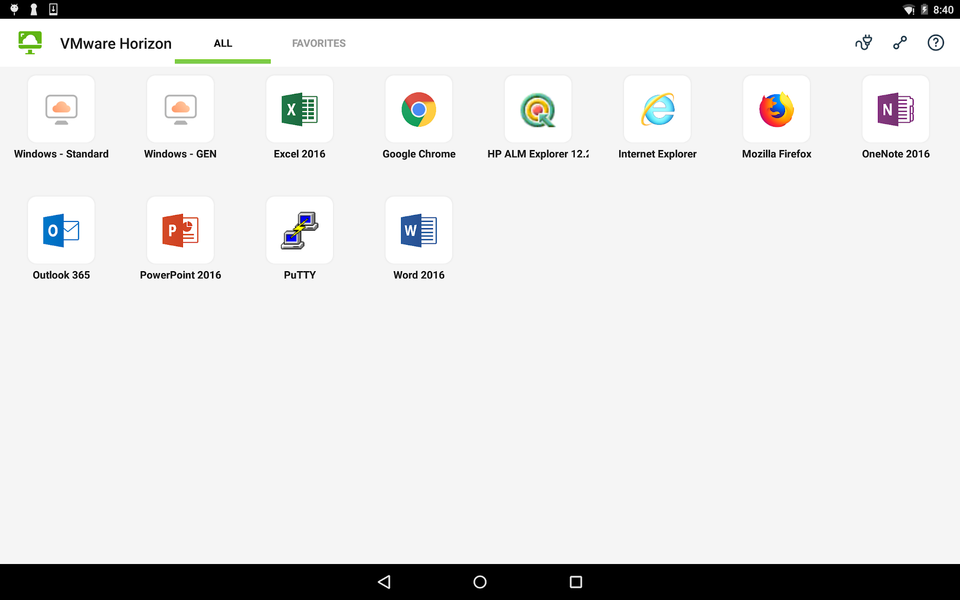Click the VMware Horizon logo
Viewport: 960px width, 600px height.
pos(30,43)
